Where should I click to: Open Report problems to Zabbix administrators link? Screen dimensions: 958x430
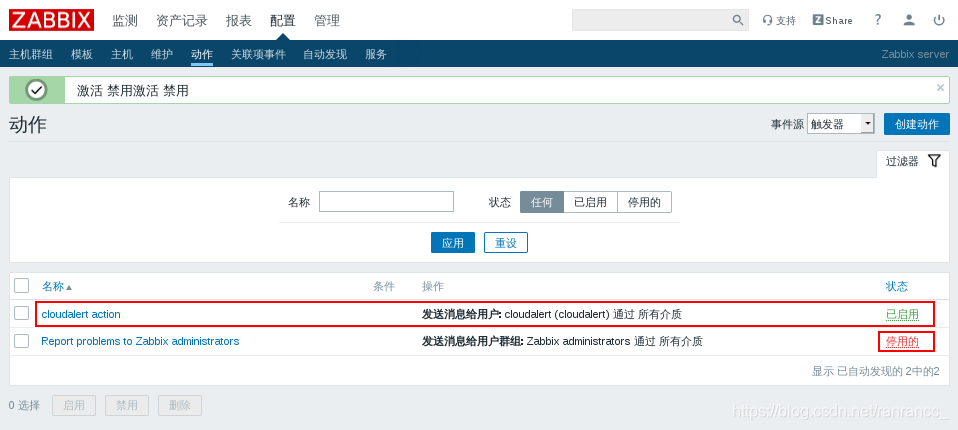click(140, 341)
